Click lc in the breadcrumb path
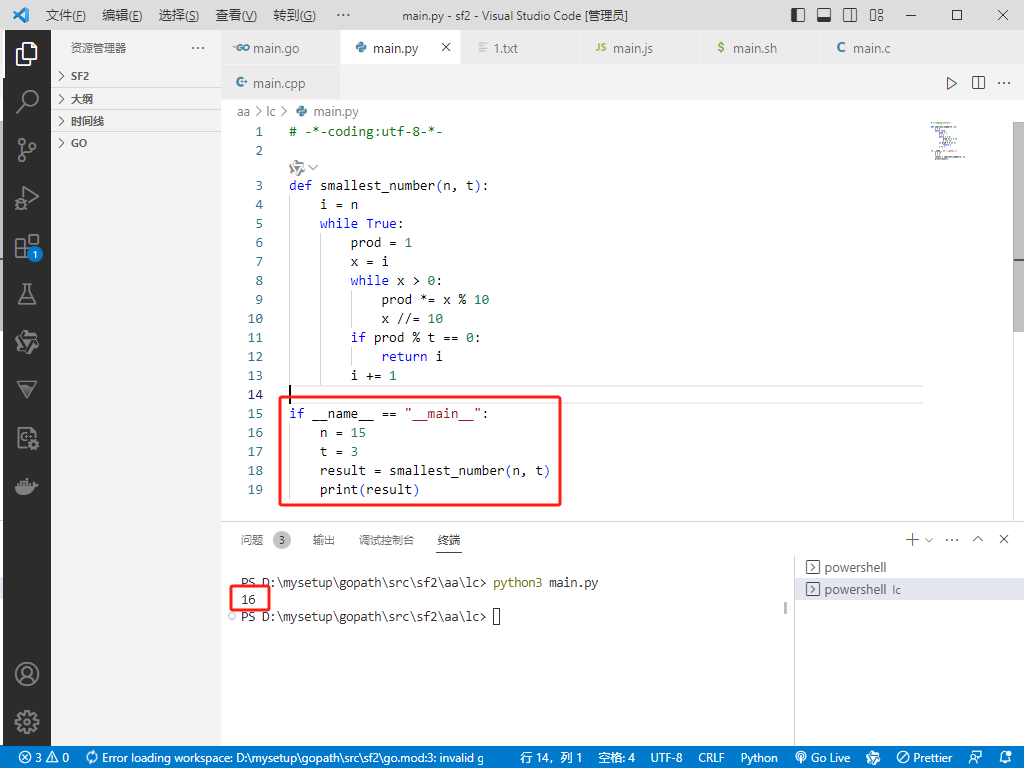The height and width of the screenshot is (768, 1024). point(270,112)
